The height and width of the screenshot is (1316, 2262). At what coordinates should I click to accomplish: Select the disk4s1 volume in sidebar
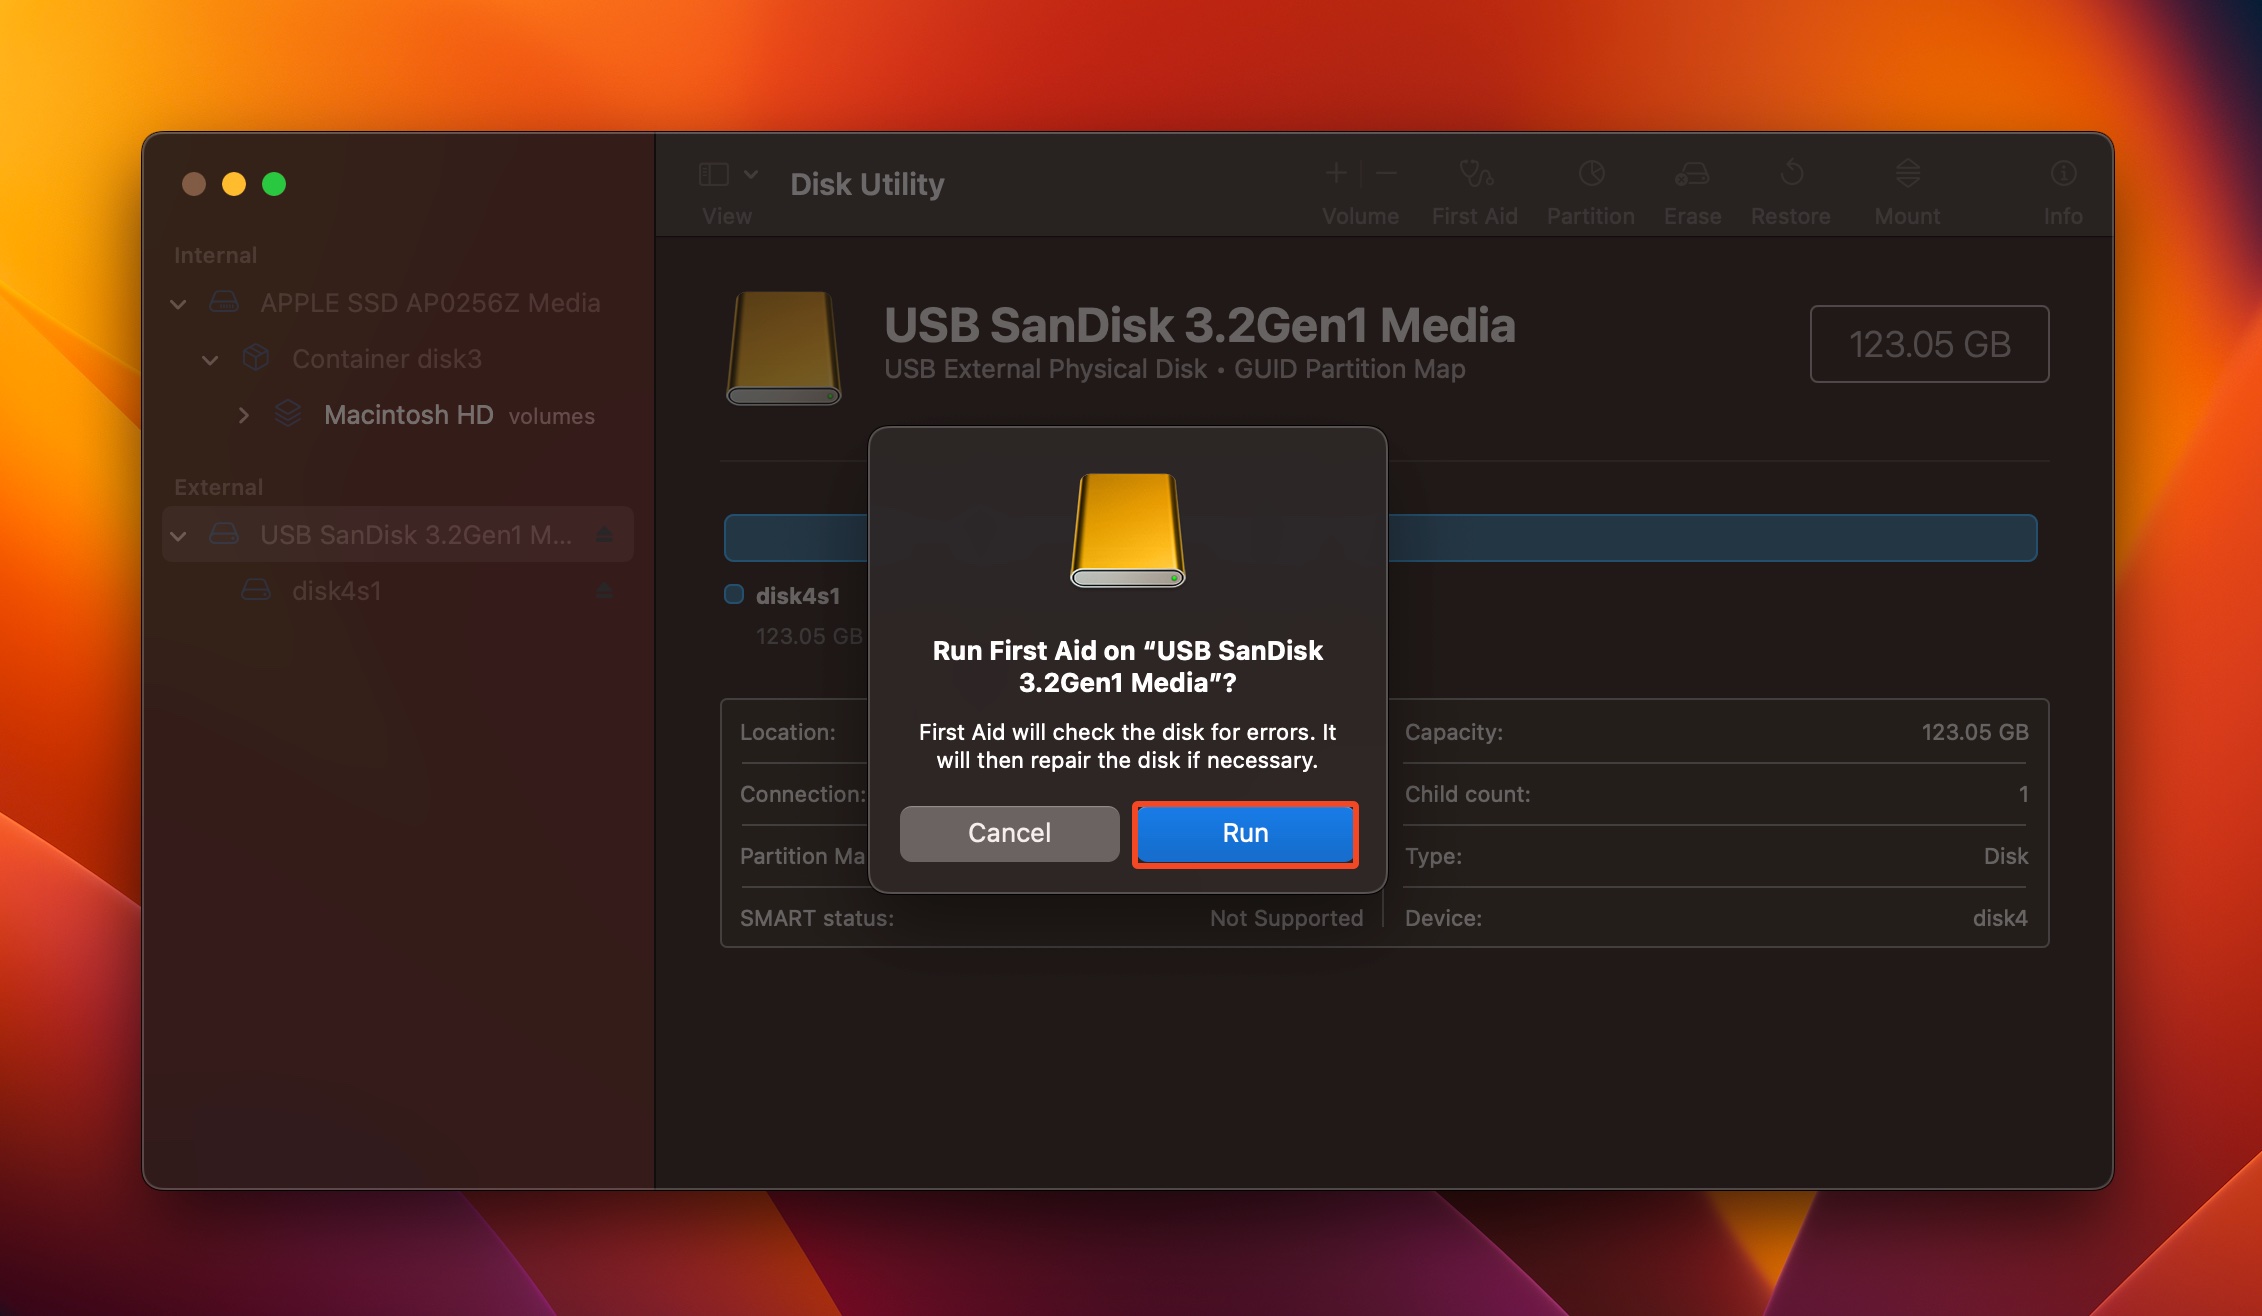pyautogui.click(x=334, y=589)
